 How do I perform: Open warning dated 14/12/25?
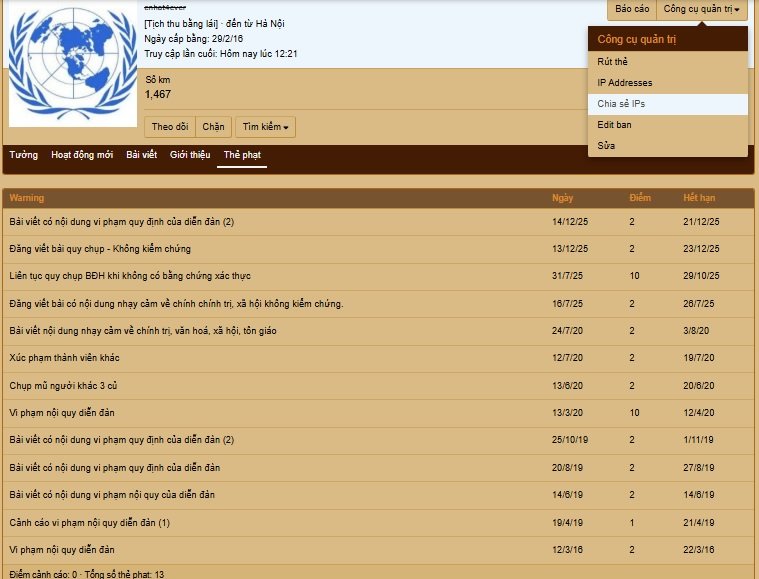pyautogui.click(x=121, y=222)
